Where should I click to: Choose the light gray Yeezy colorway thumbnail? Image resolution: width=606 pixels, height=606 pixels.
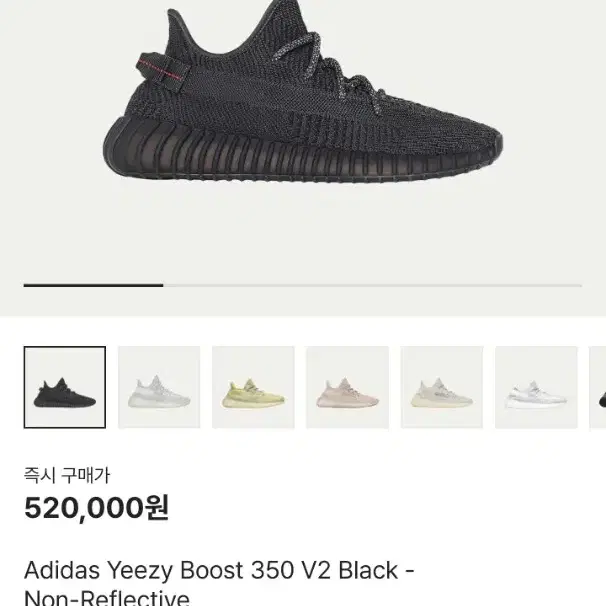pyautogui.click(x=159, y=387)
